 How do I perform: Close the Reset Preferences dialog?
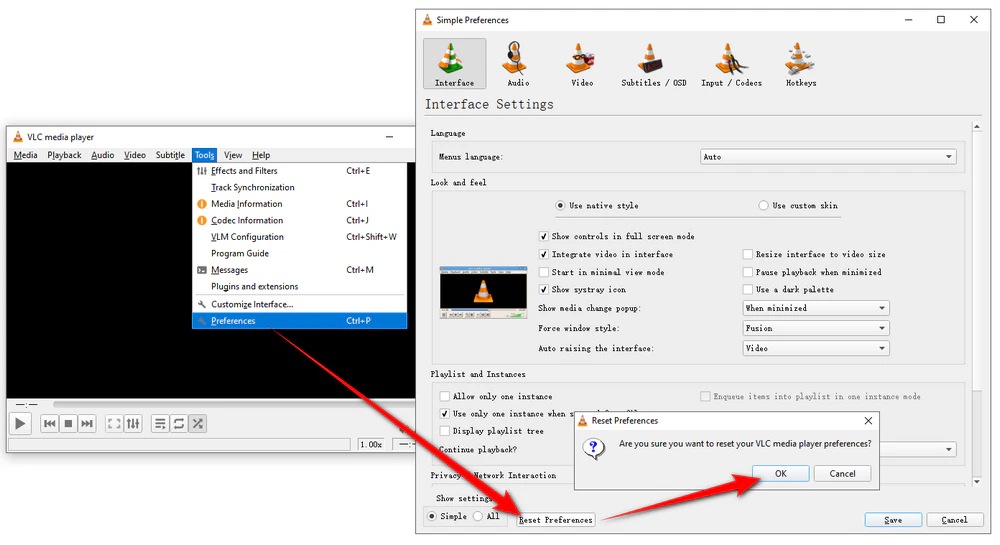868,421
